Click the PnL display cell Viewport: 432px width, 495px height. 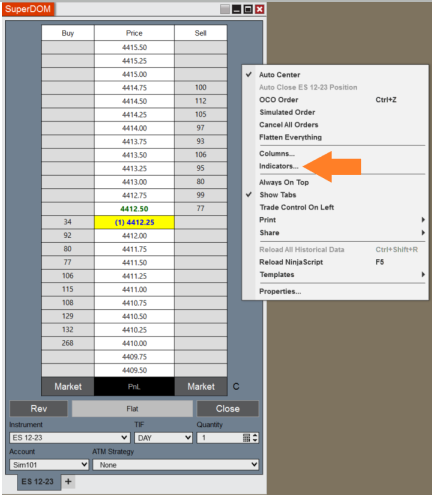click(134, 387)
